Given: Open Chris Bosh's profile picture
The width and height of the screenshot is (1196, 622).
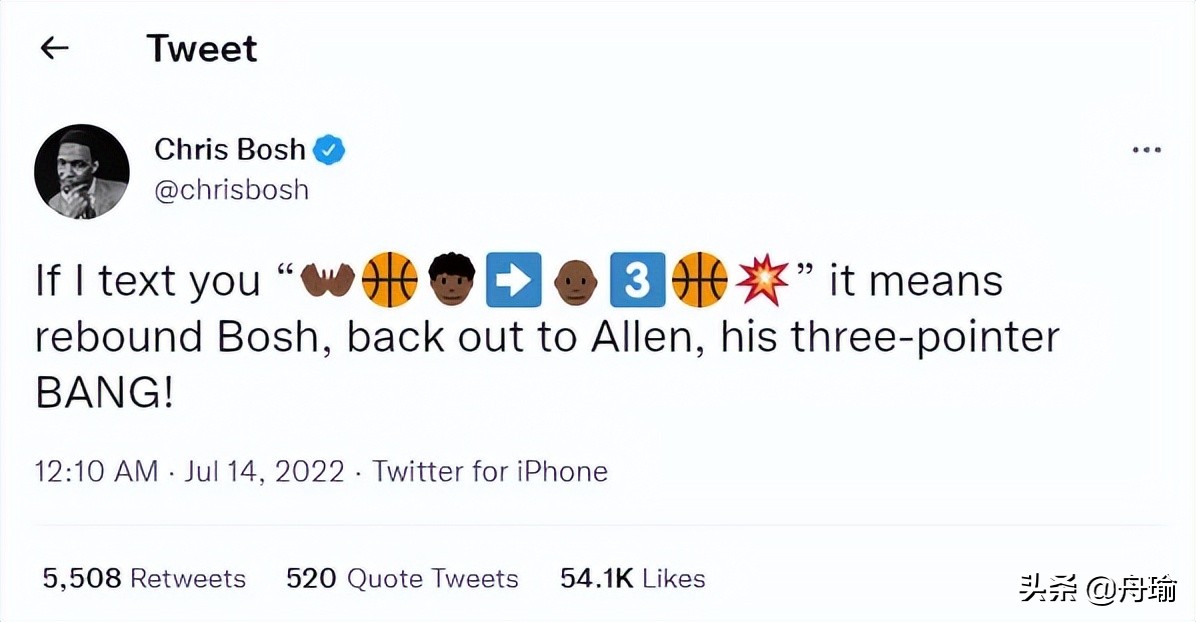Looking at the screenshot, I should click(82, 171).
